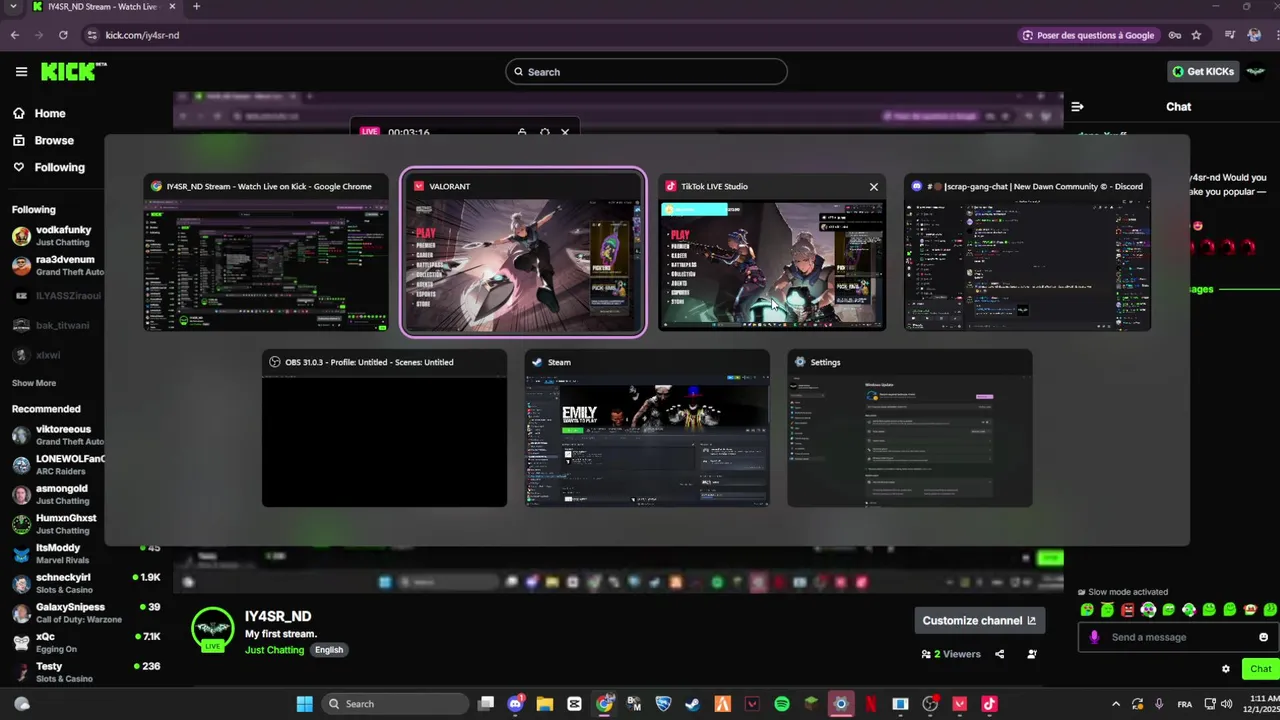Select the IY4SR_ND Stream Chrome tab
Image resolution: width=1280 pixels, height=720 pixels.
coord(102,7)
